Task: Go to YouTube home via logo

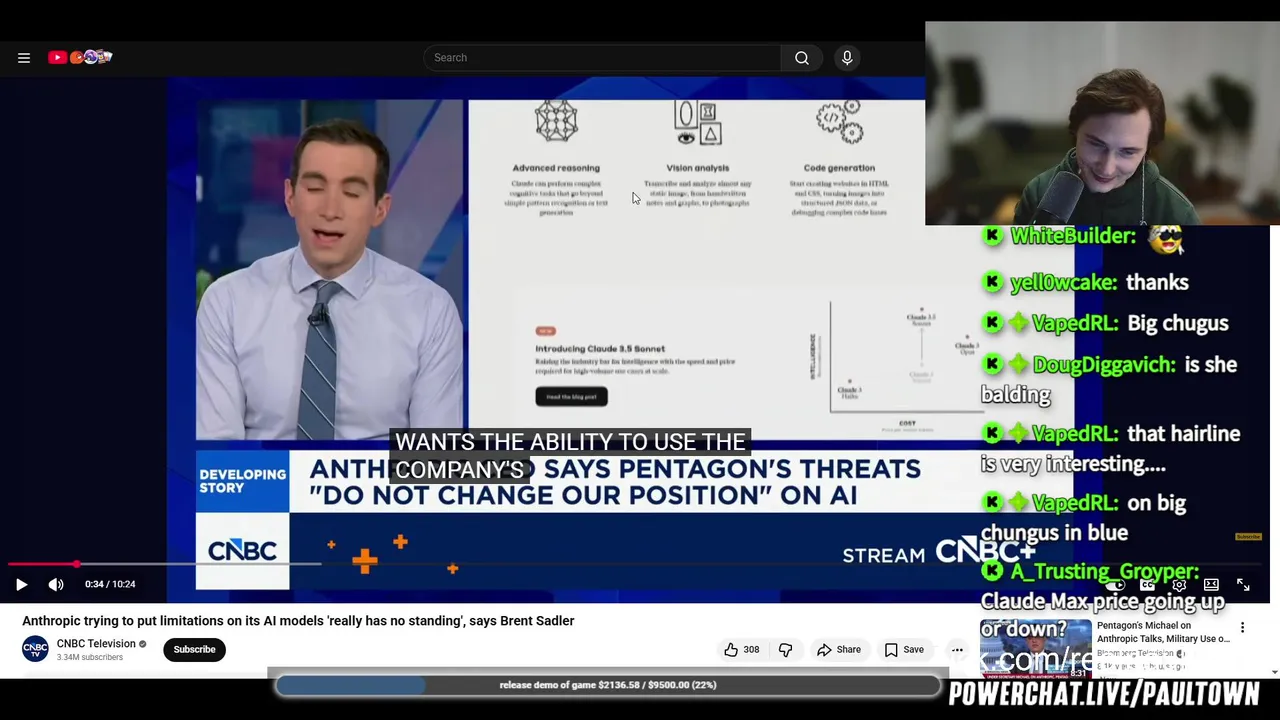Action: pyautogui.click(x=80, y=57)
